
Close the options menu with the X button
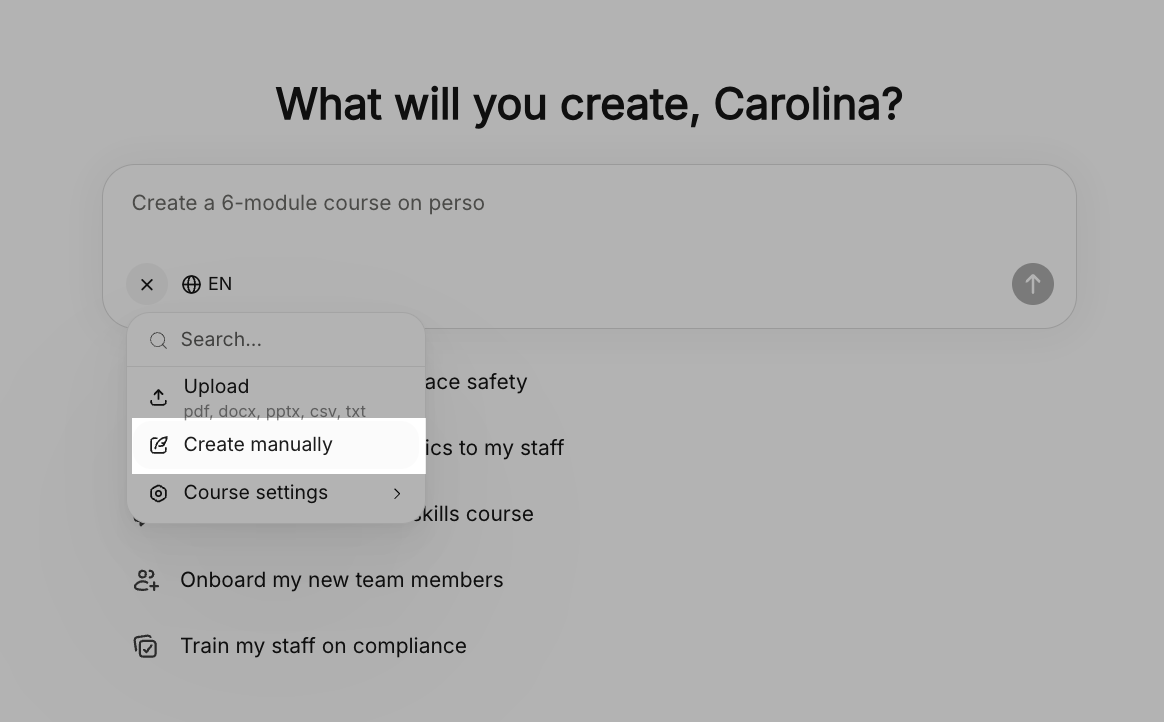pos(147,284)
